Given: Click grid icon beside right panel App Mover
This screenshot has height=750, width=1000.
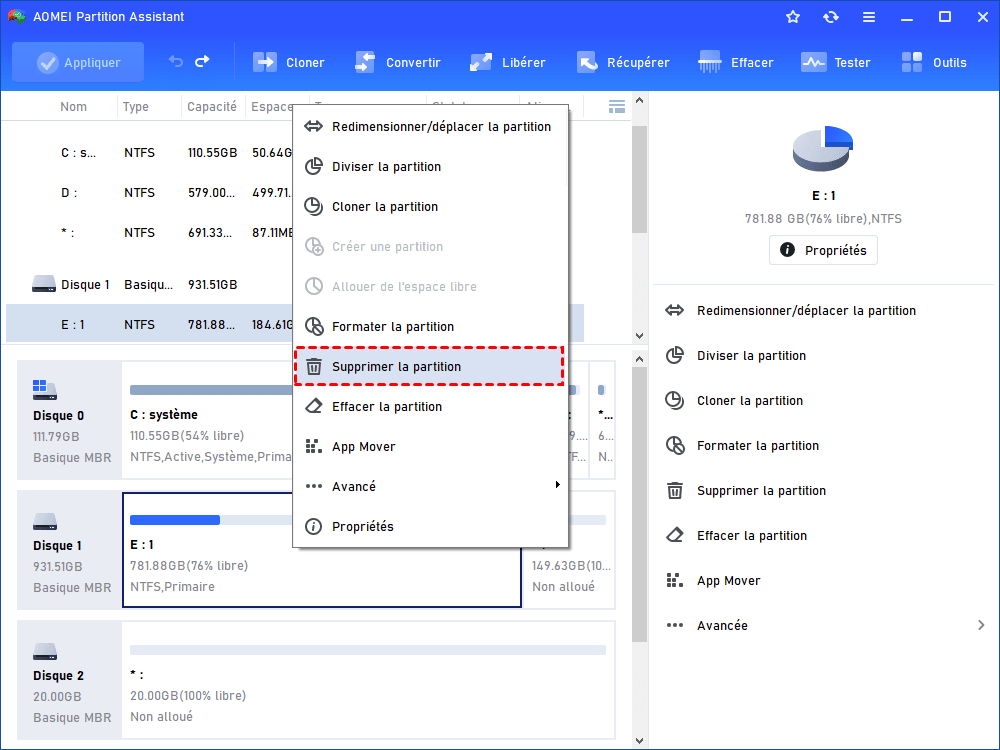Looking at the screenshot, I should pyautogui.click(x=675, y=580).
